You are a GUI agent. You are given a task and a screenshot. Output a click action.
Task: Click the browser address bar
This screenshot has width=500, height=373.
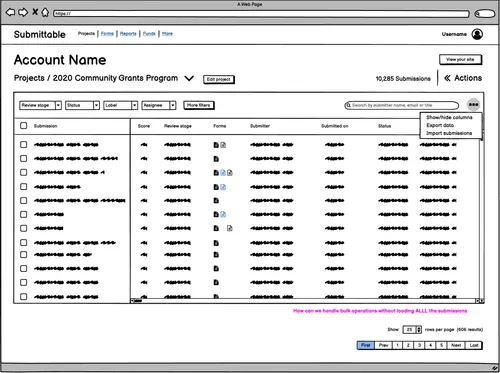point(261,14)
